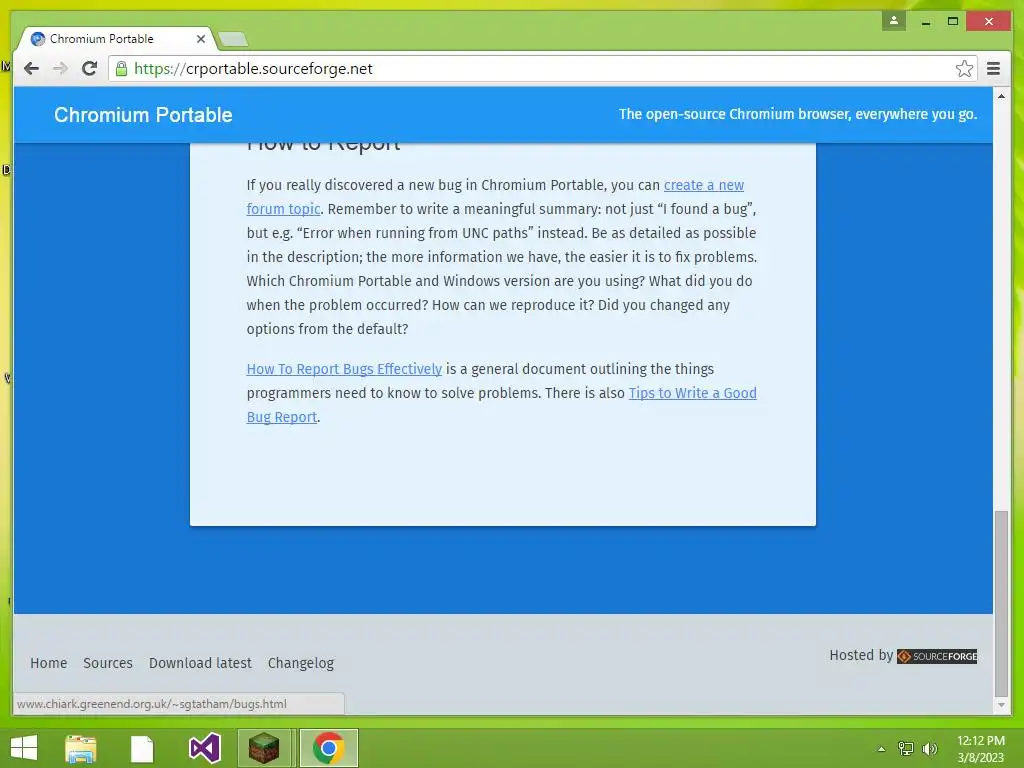Screen dimensions: 1024x768
Task: Open Changelog in the footer
Action: click(300, 664)
